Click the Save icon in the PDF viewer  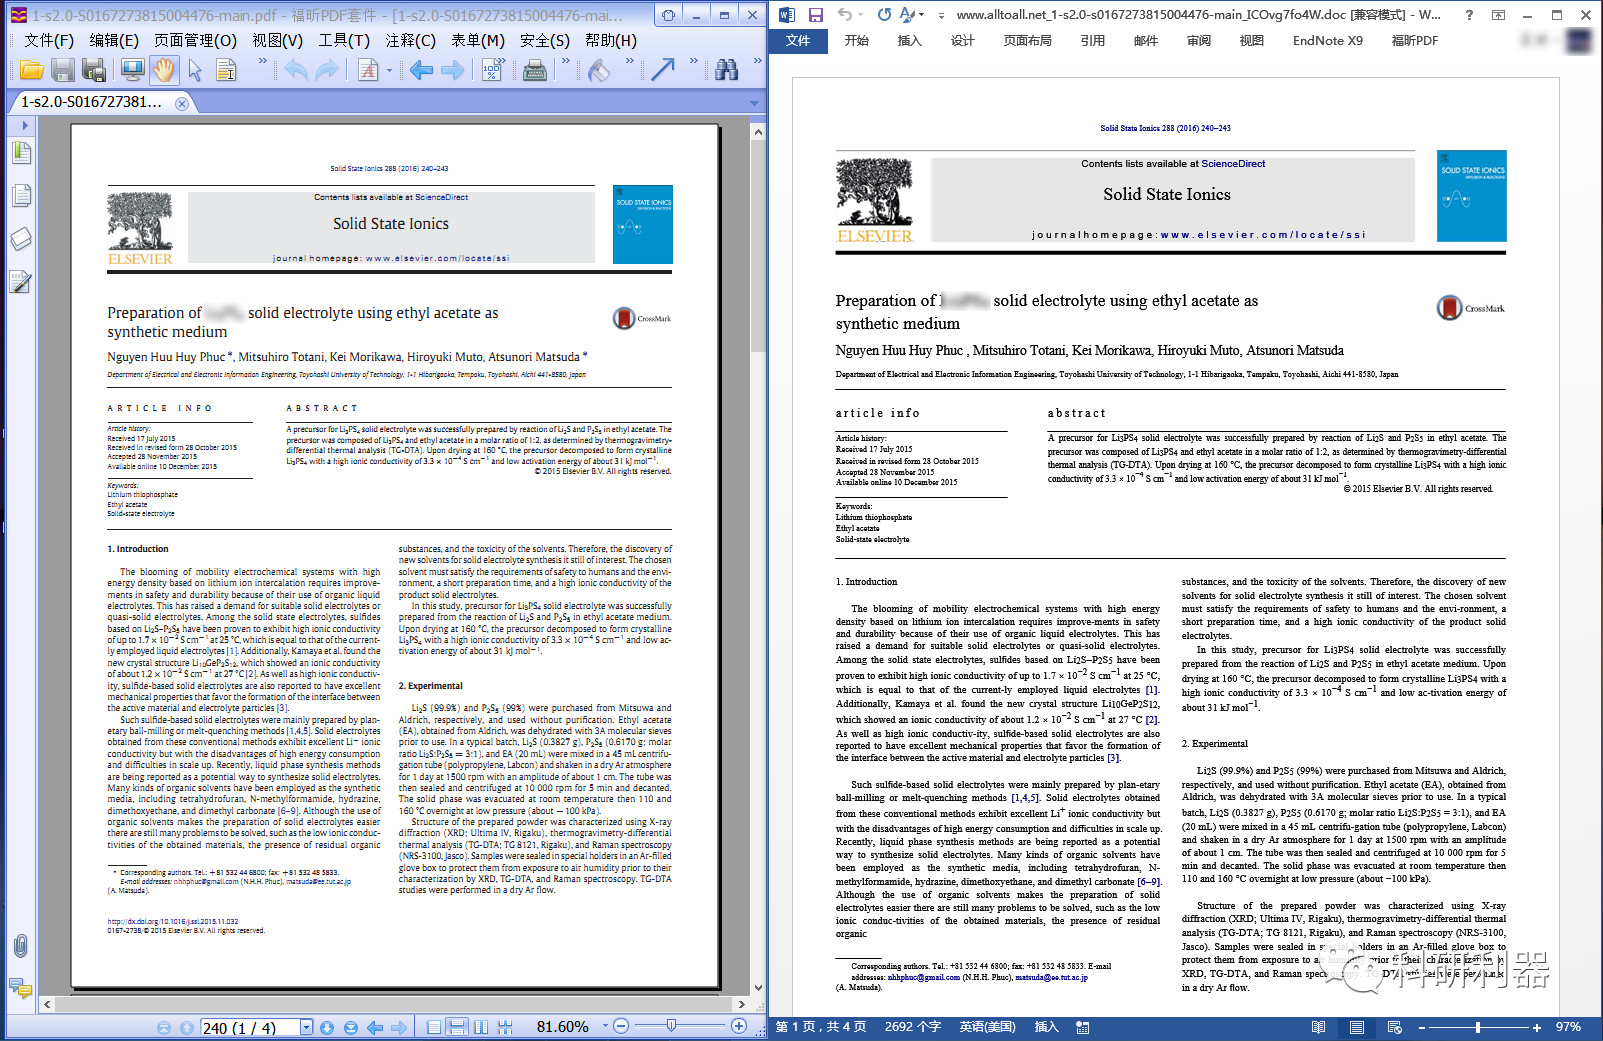click(x=63, y=70)
